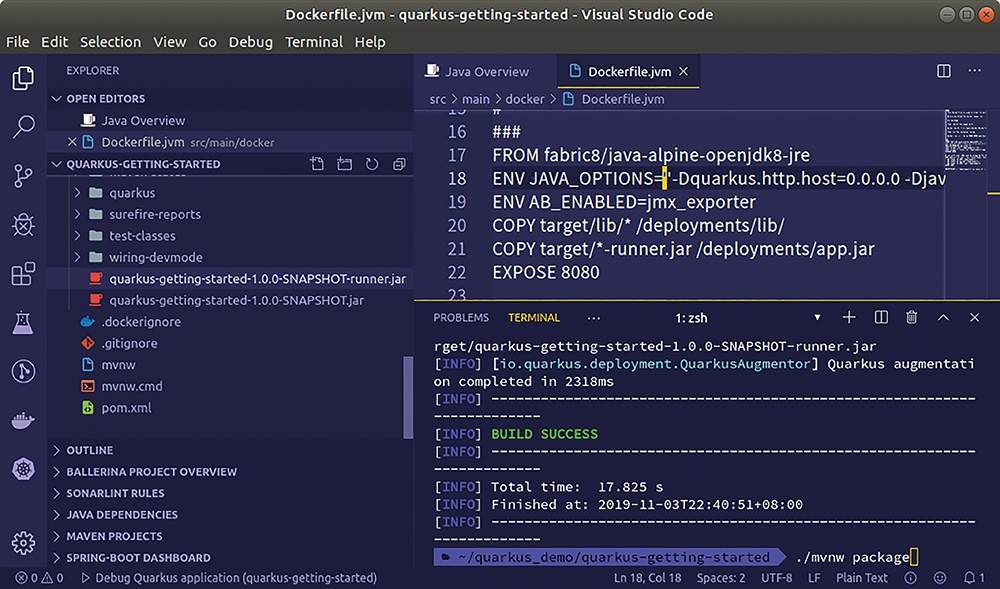The image size is (1000, 589).
Task: Change language mode Plain Text
Action: [862, 578]
